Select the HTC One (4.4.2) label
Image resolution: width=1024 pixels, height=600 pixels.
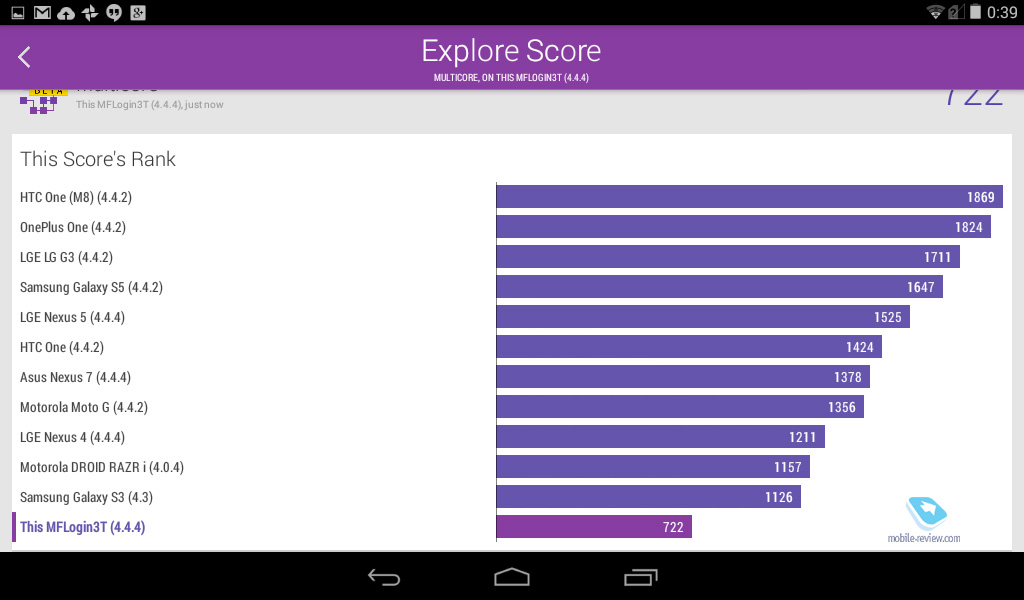click(62, 347)
